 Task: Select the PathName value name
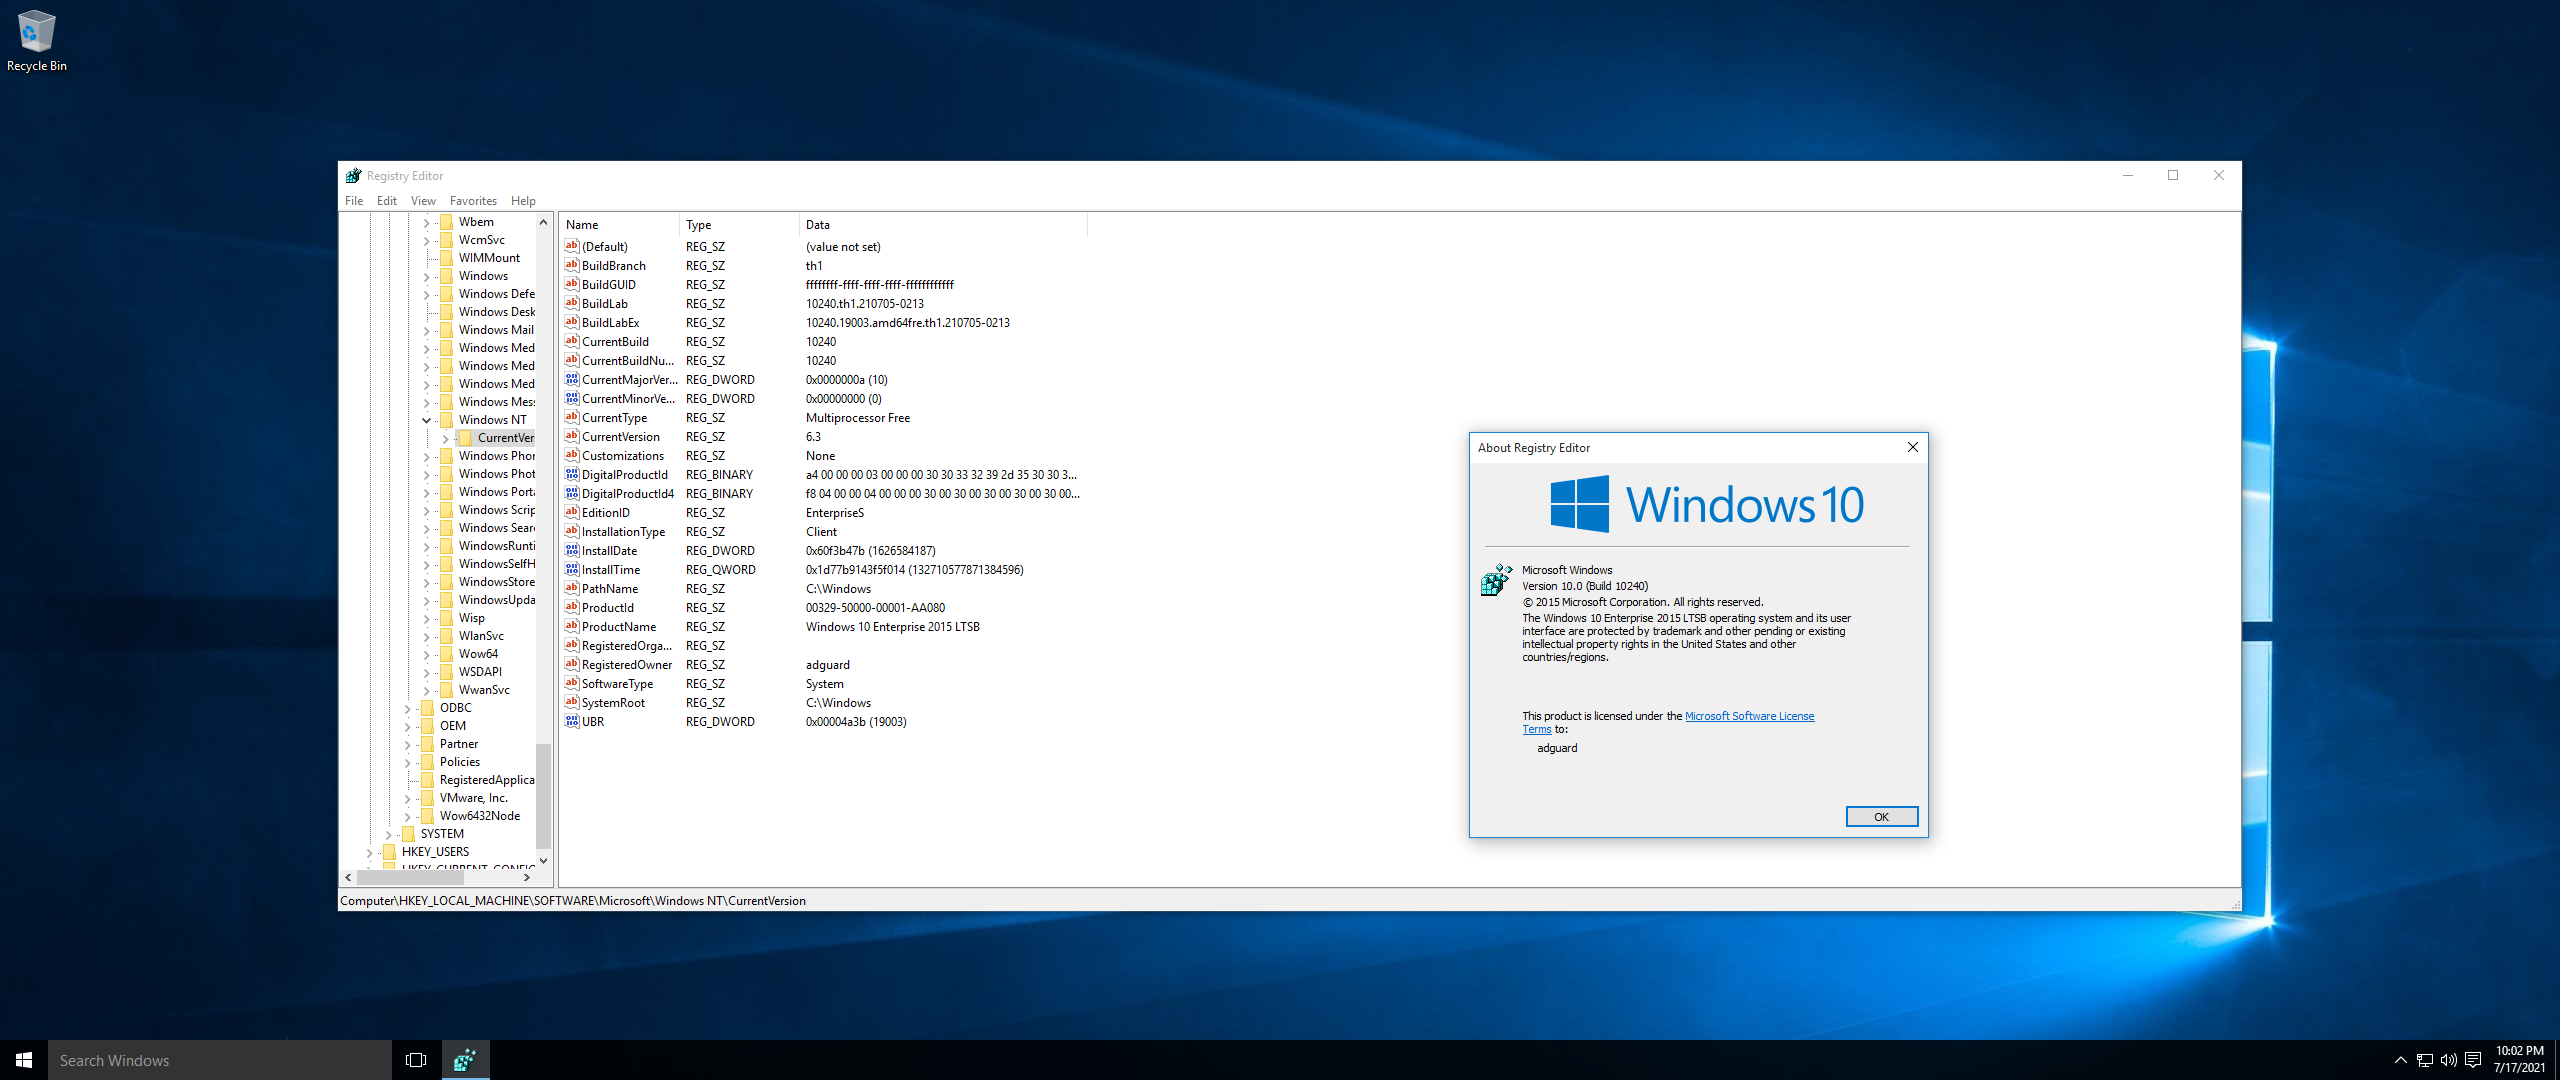[x=610, y=589]
